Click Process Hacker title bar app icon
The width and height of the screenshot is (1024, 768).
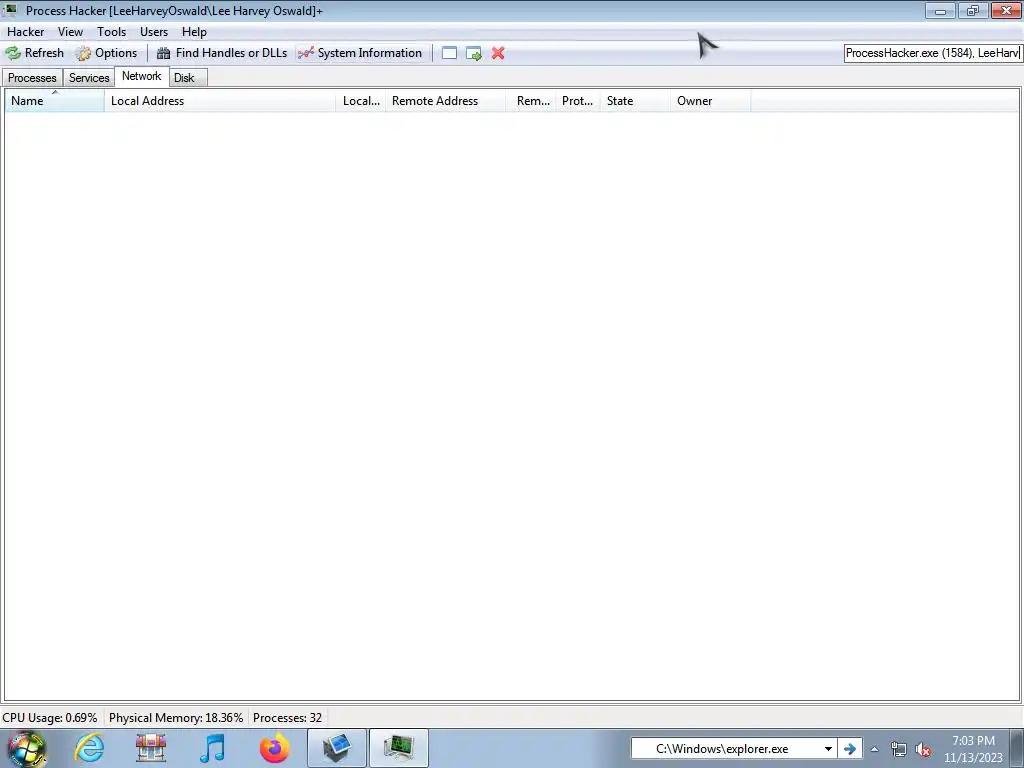(x=11, y=10)
